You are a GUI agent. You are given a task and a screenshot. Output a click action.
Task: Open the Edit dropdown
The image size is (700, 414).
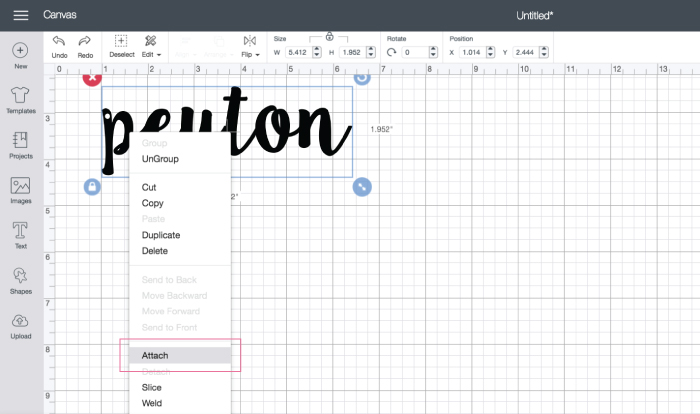pos(151,46)
